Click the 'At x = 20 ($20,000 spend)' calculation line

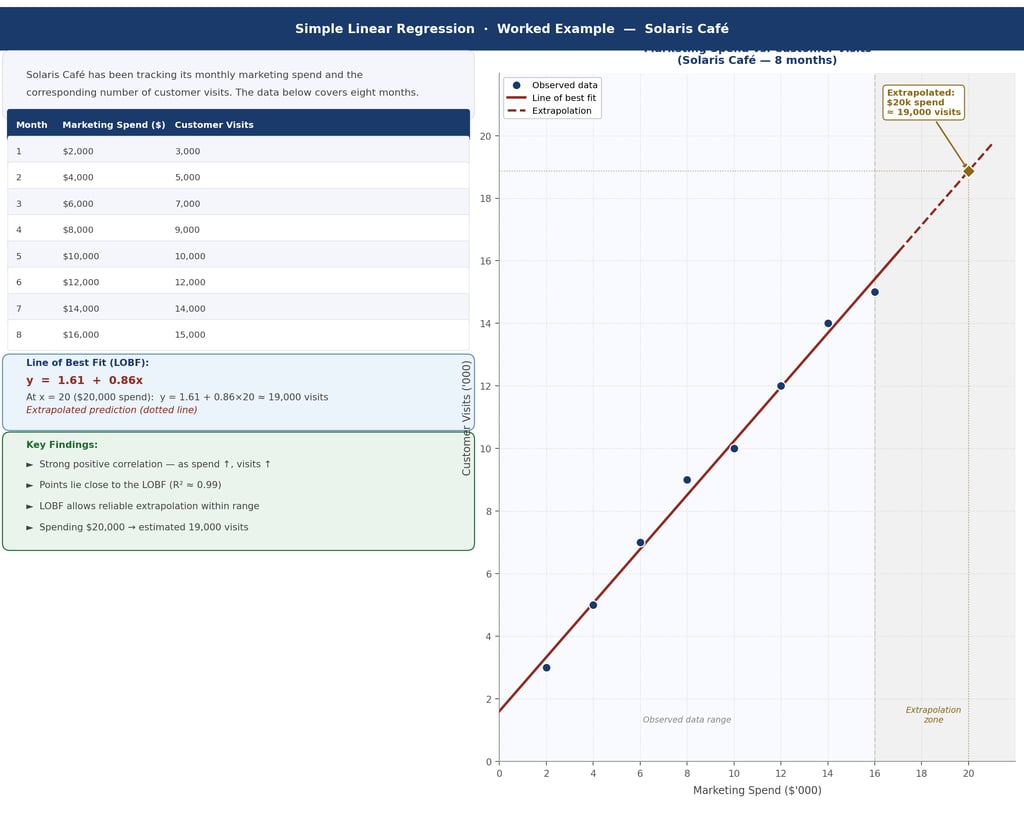[x=177, y=397]
